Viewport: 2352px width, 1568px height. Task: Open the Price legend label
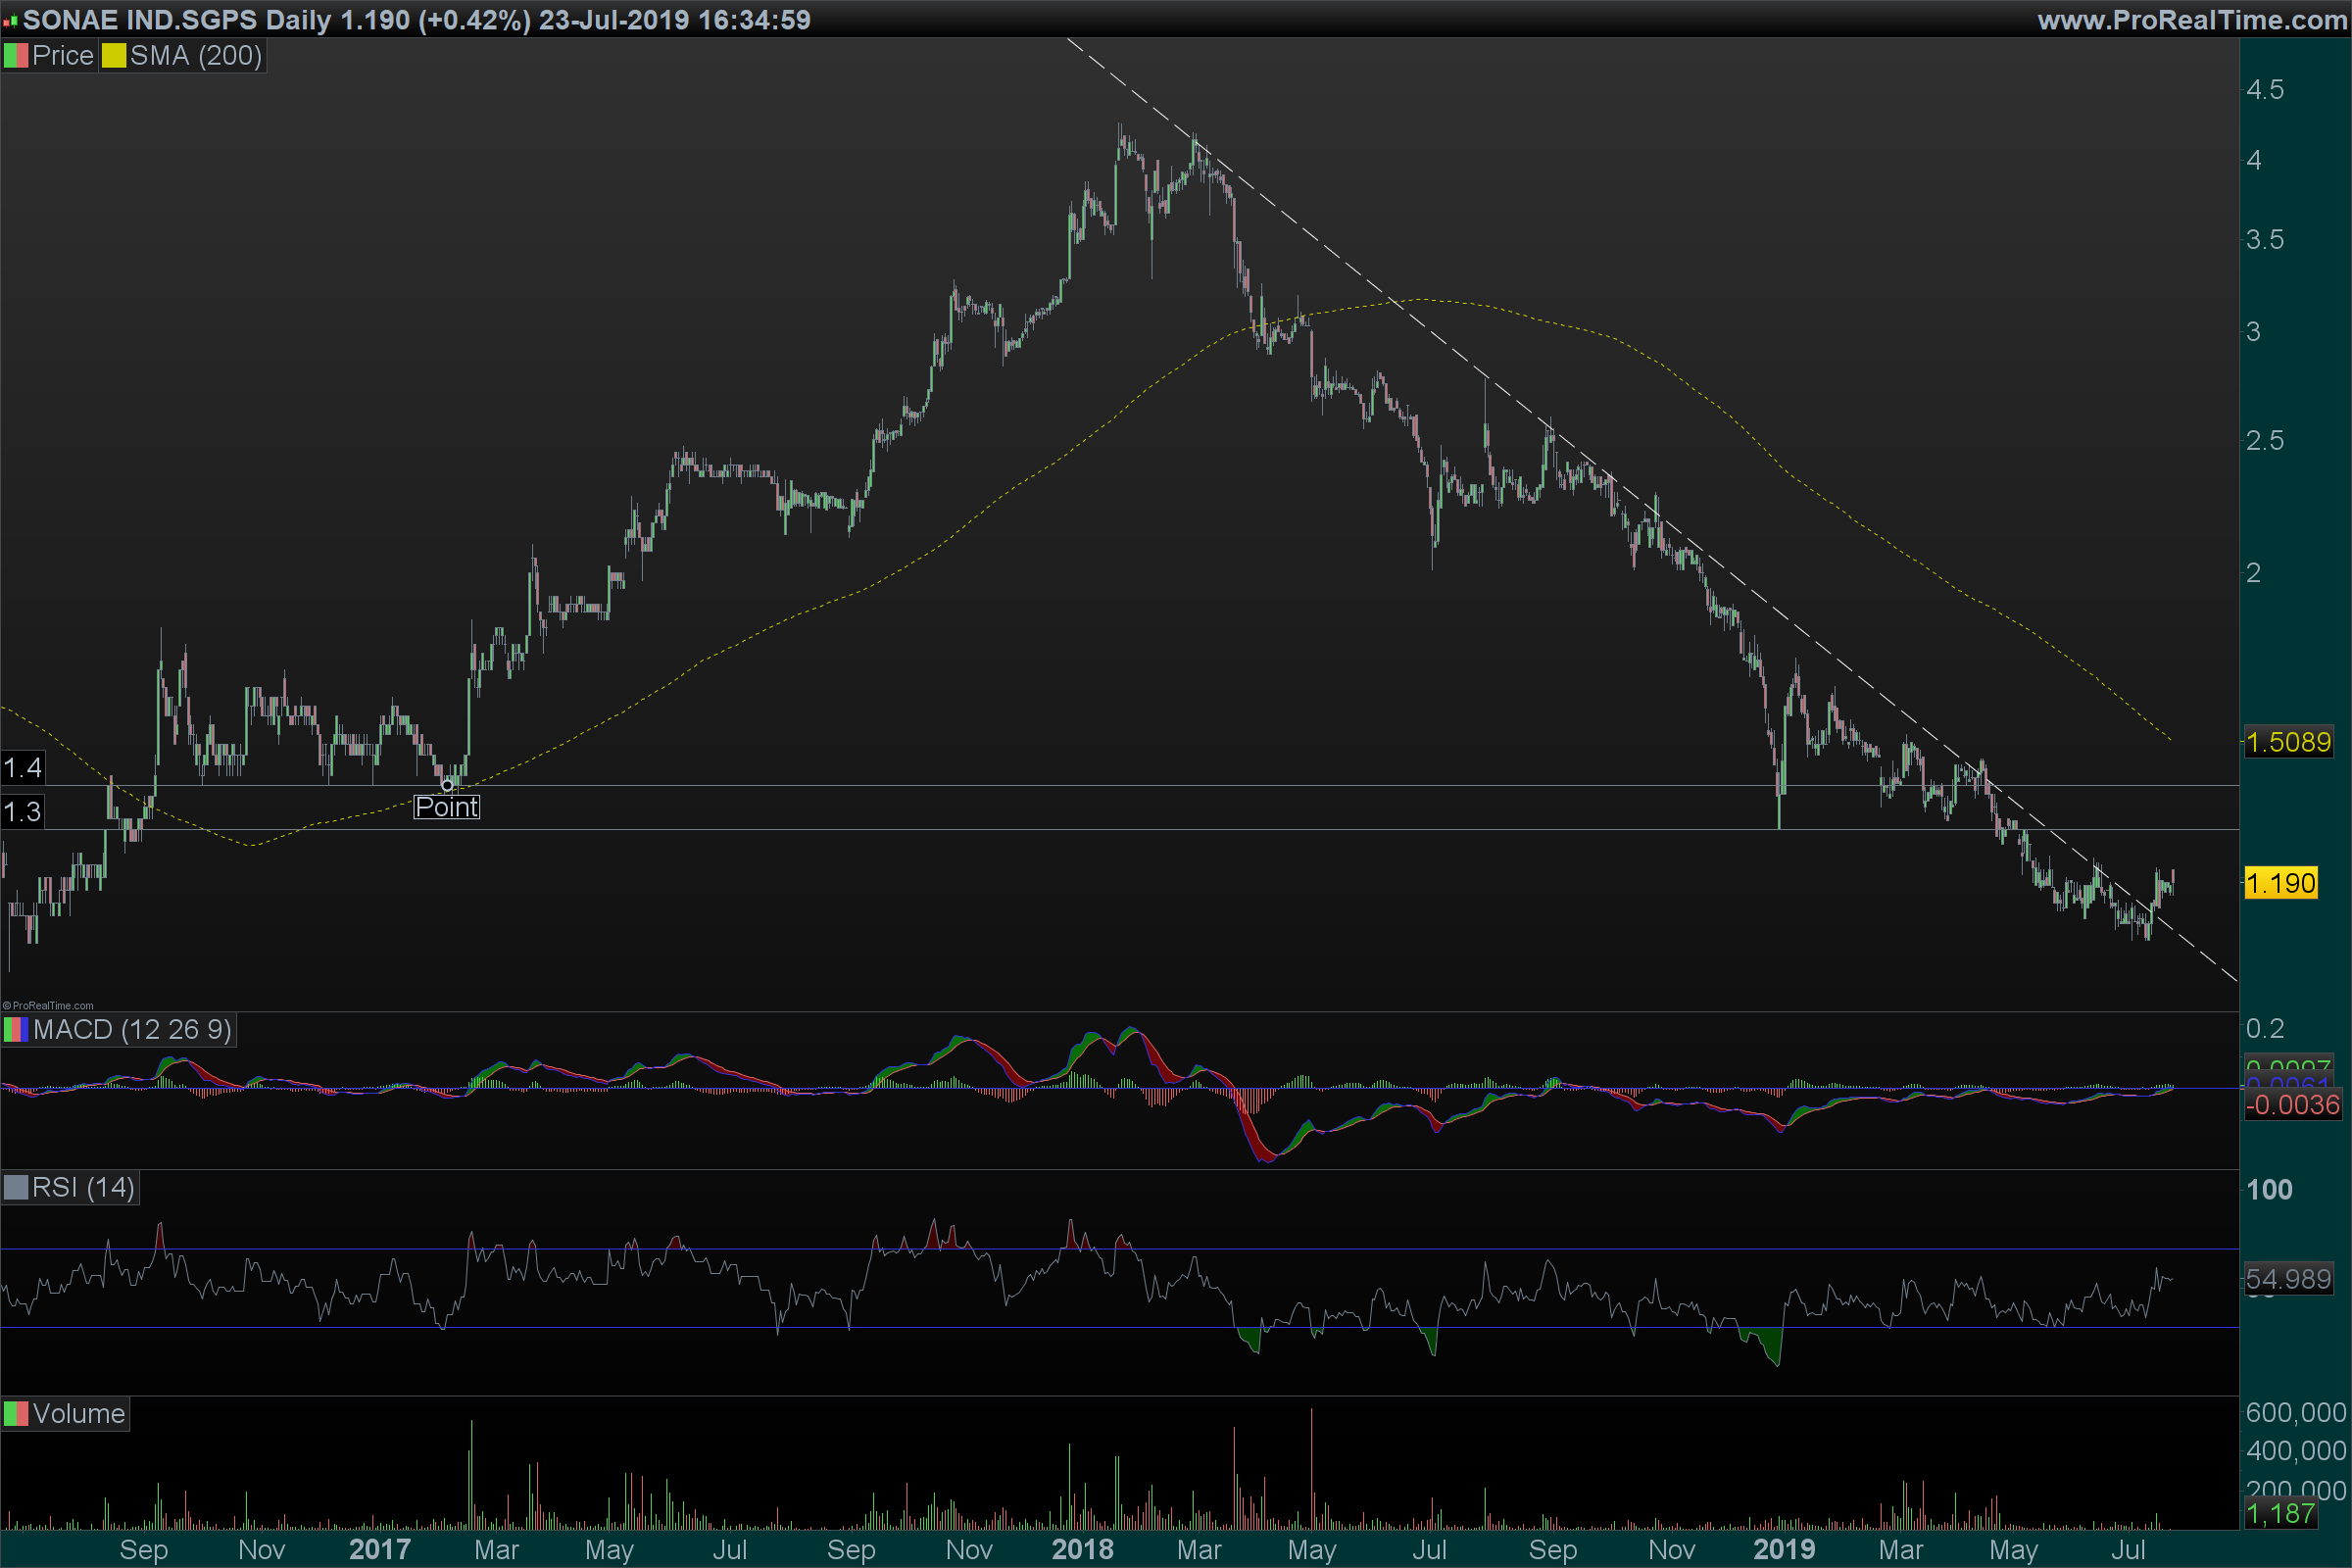point(62,56)
